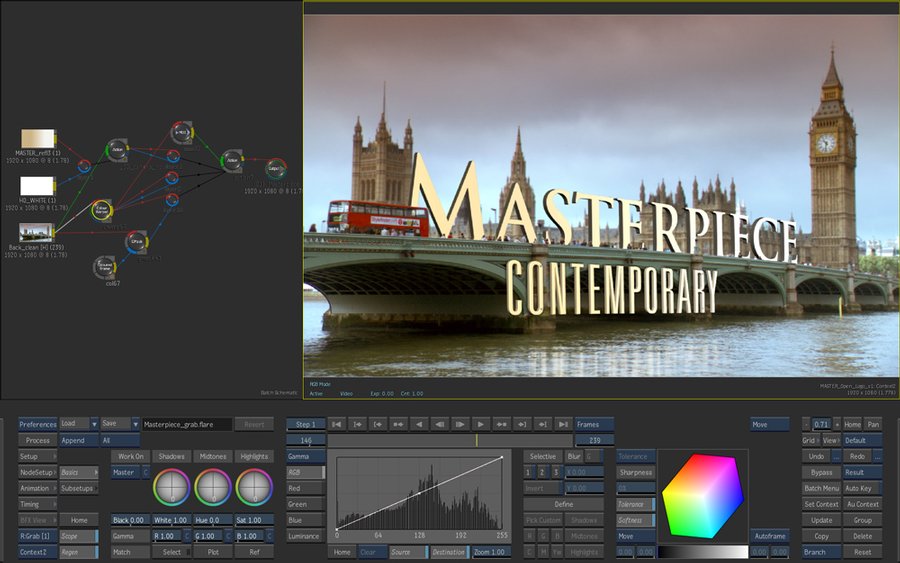This screenshot has height=563, width=900.
Task: Click the zoom-in plus button beside 0.71
Action: tap(837, 424)
